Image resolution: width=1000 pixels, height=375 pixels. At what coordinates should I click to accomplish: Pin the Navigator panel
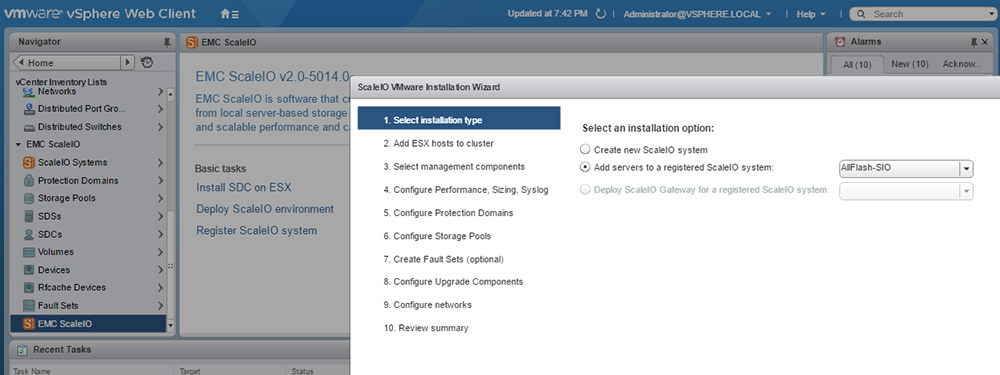click(167, 42)
